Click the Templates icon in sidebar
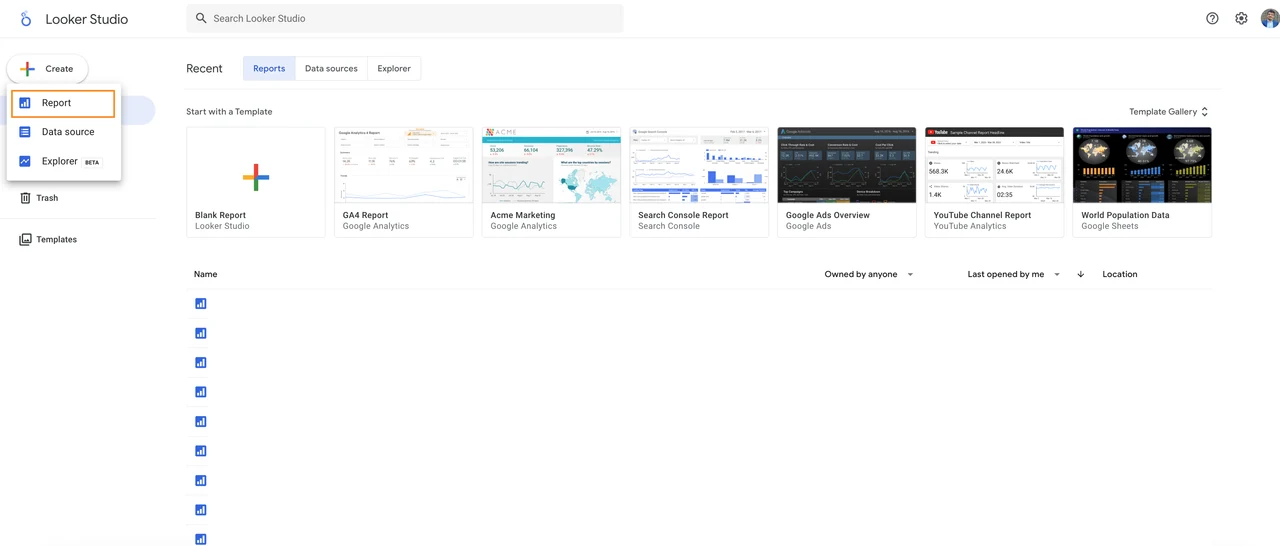 click(25, 240)
